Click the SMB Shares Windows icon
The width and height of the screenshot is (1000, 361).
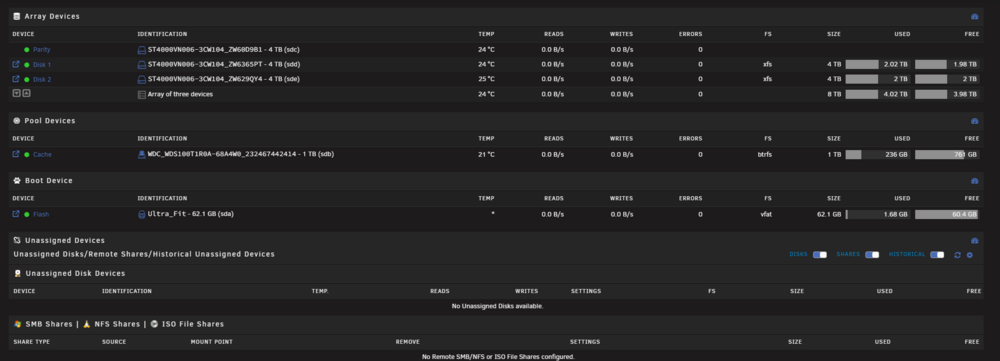click(x=17, y=324)
